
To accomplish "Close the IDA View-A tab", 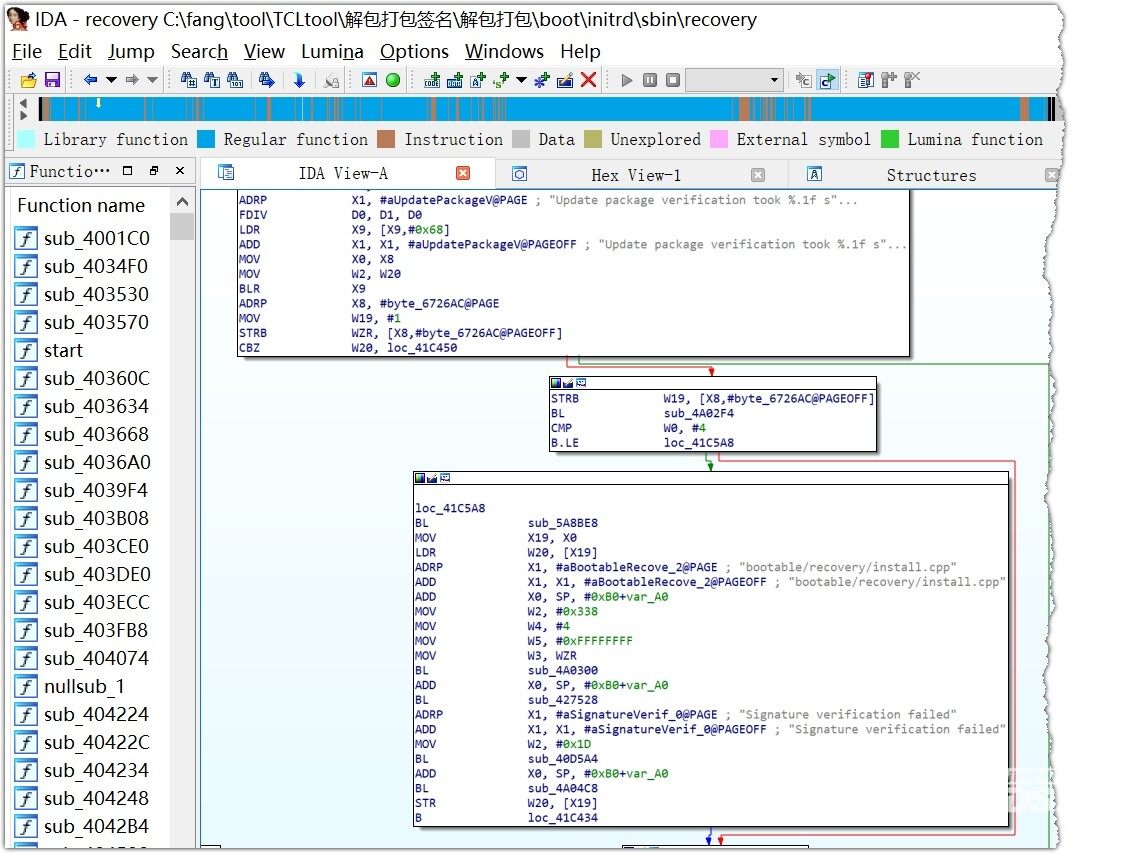I will [x=463, y=174].
